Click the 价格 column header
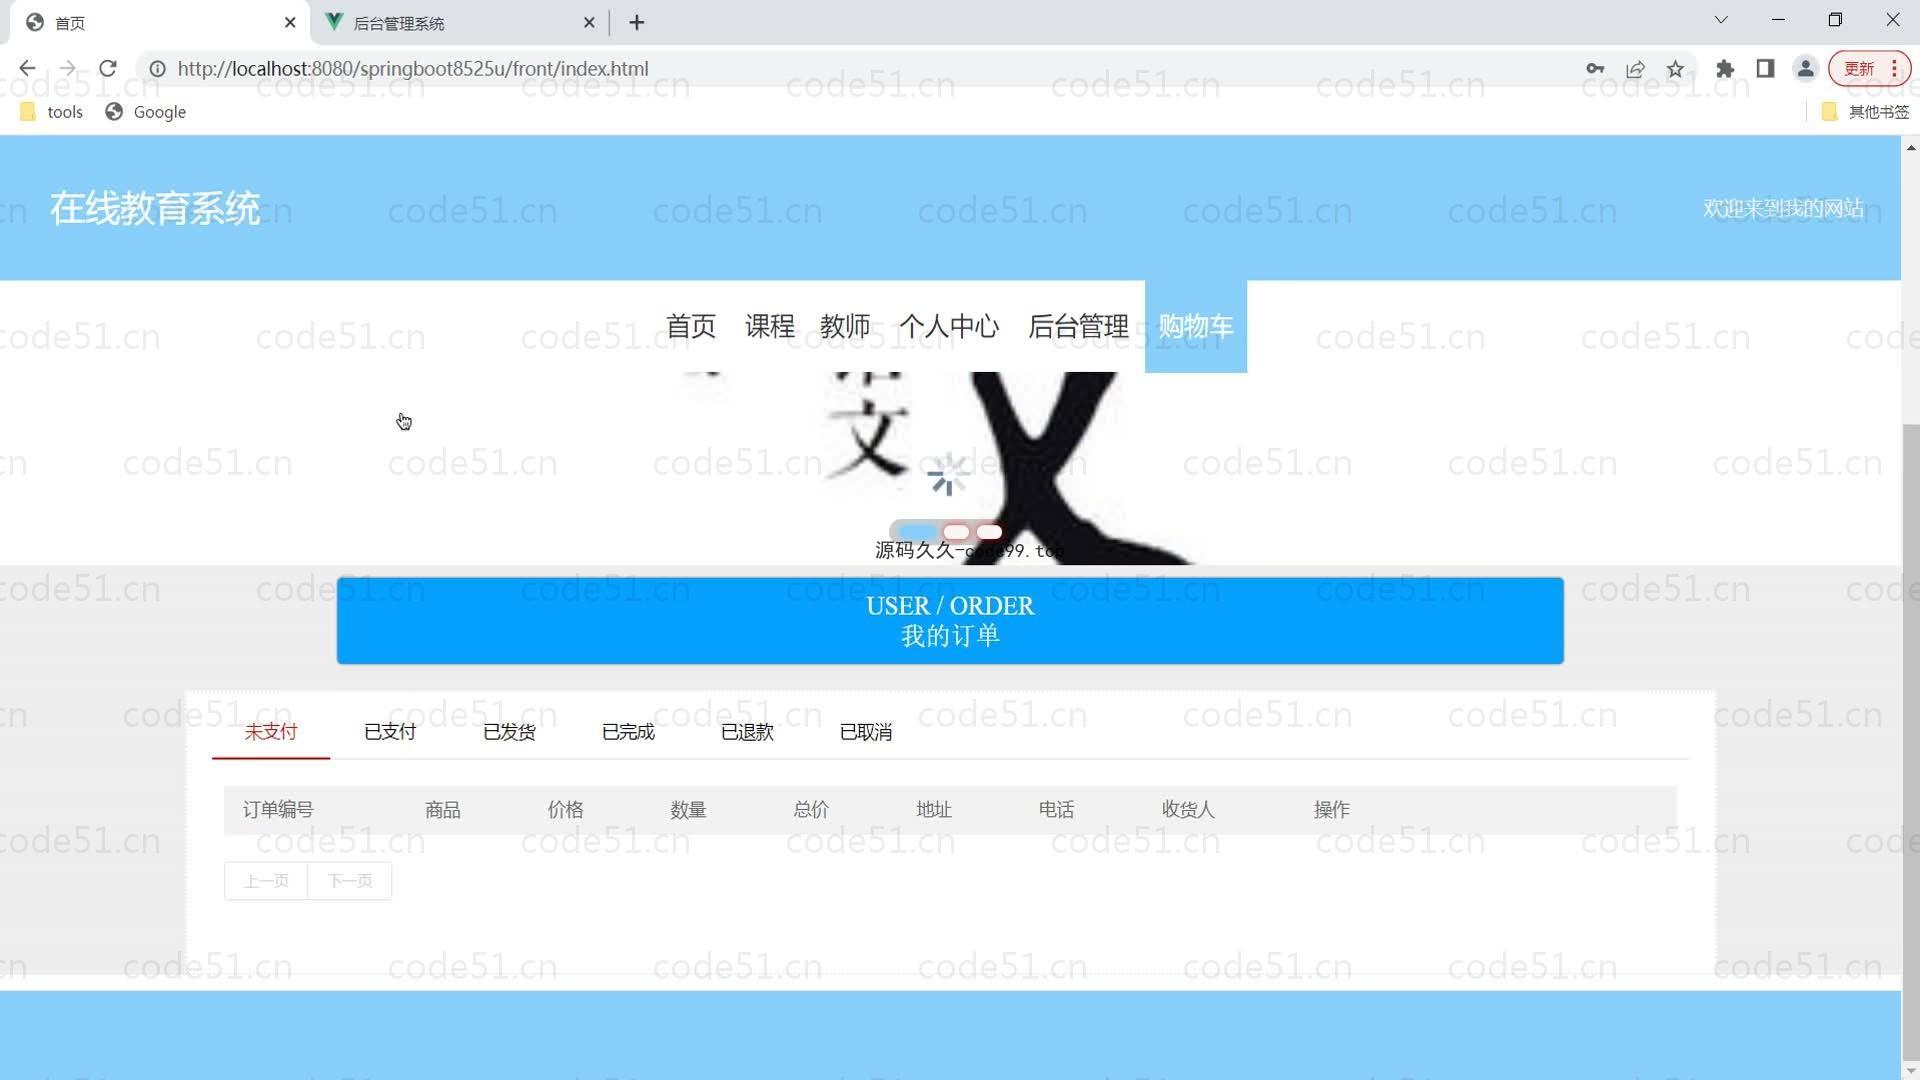 coord(566,810)
